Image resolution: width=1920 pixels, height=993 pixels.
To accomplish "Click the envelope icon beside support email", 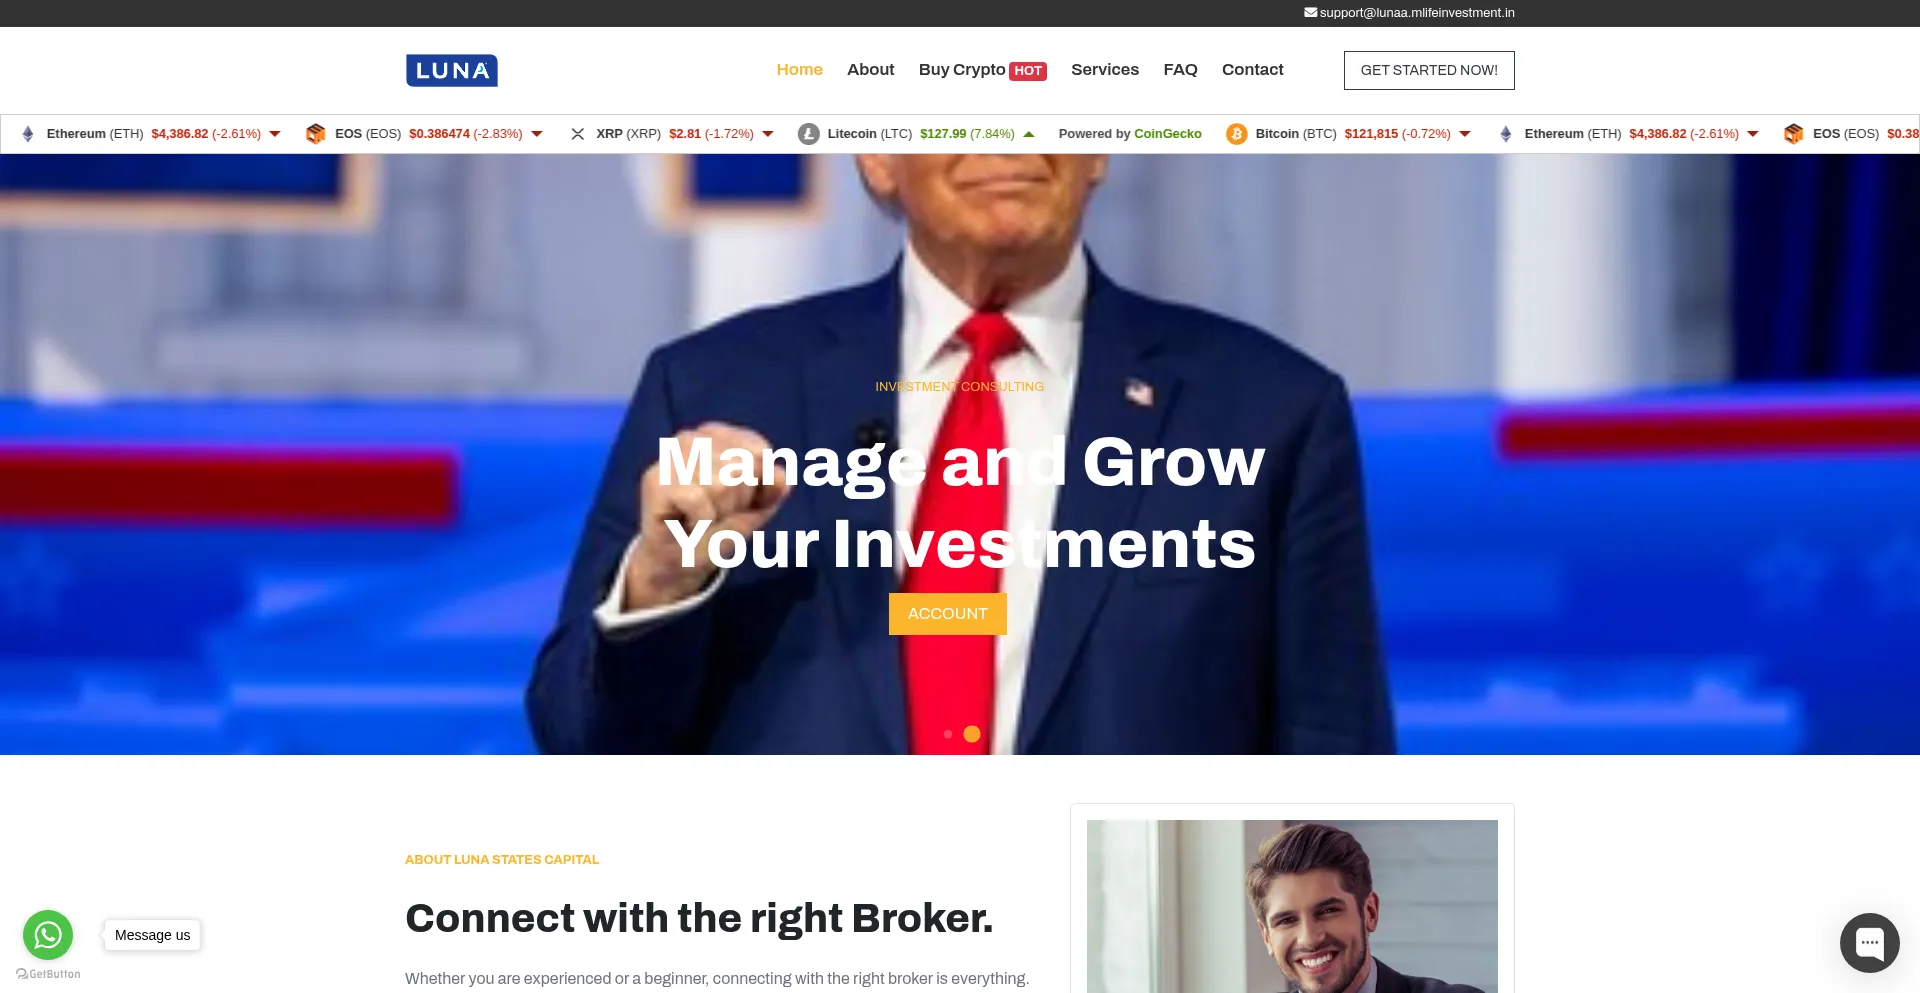I will tap(1310, 13).
